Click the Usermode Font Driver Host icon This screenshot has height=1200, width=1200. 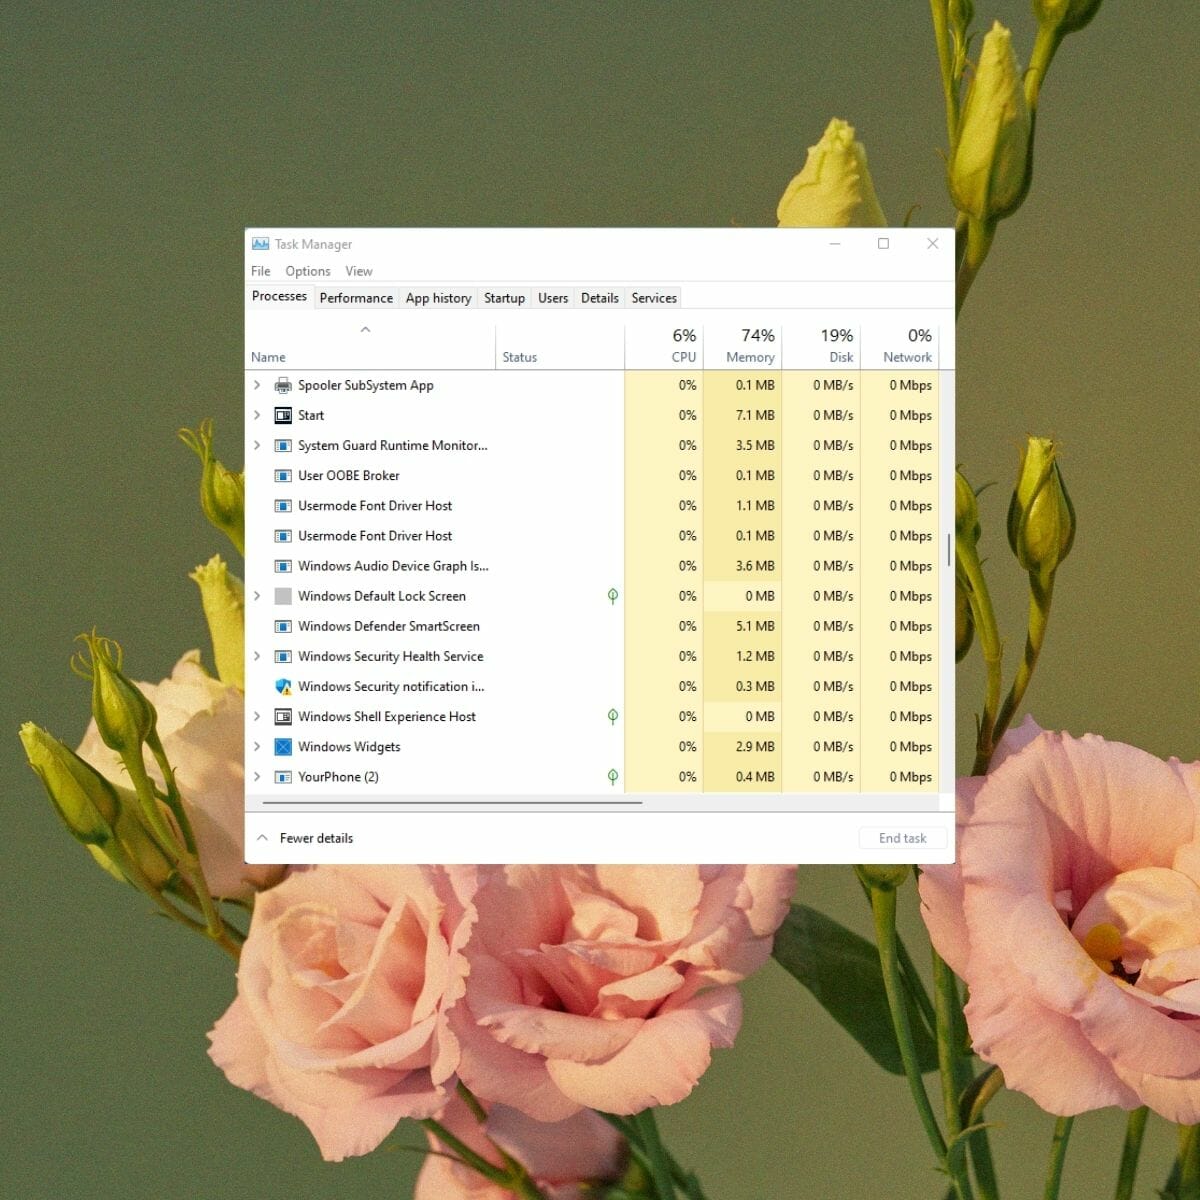click(x=283, y=506)
